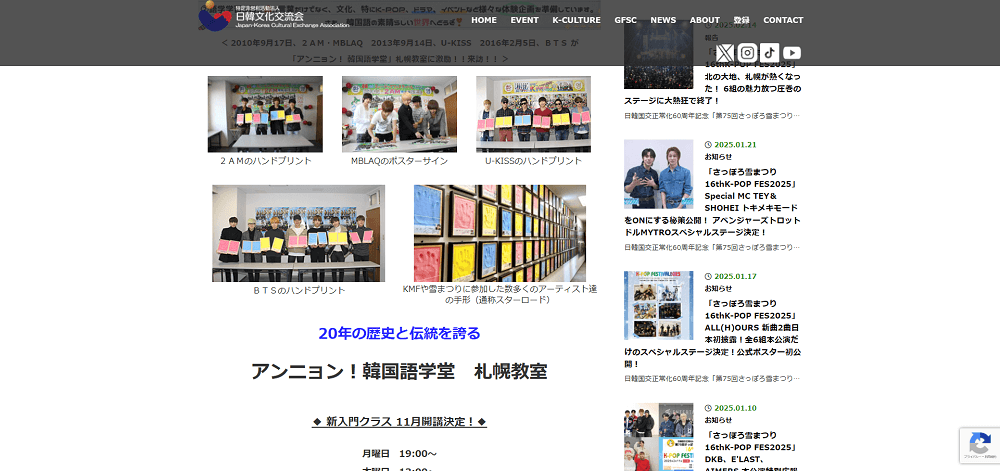Click the heading '20年の歴史と伝統を誇る'

[x=399, y=333]
